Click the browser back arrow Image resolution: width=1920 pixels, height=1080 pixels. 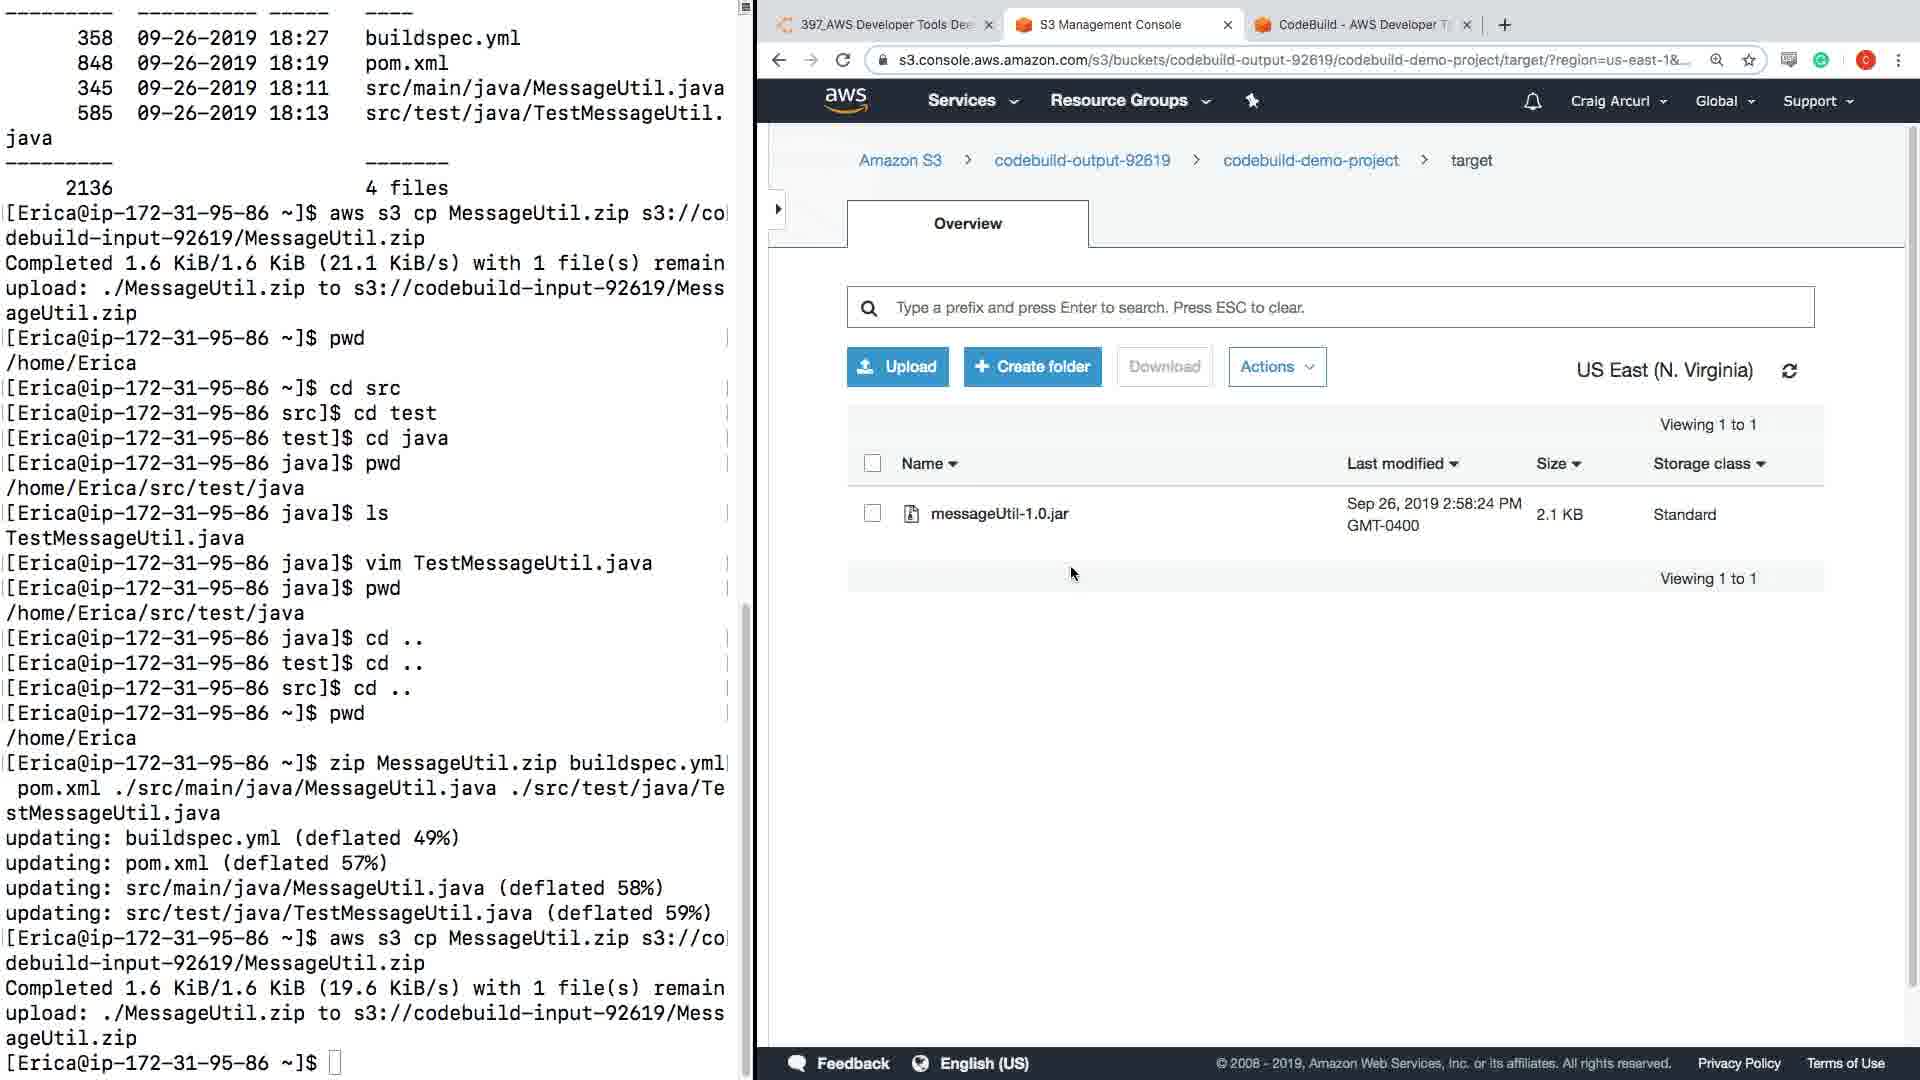pyautogui.click(x=779, y=60)
